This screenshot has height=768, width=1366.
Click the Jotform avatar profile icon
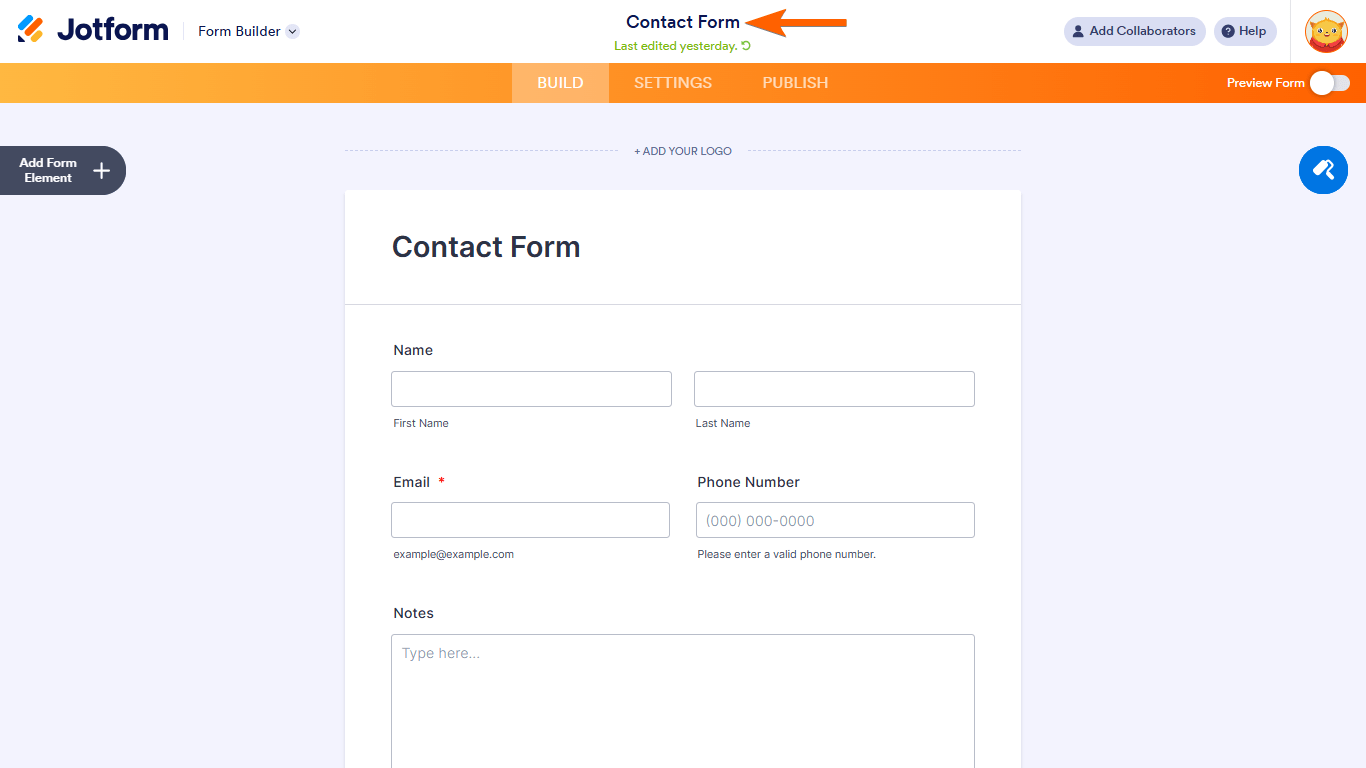pyautogui.click(x=1326, y=31)
